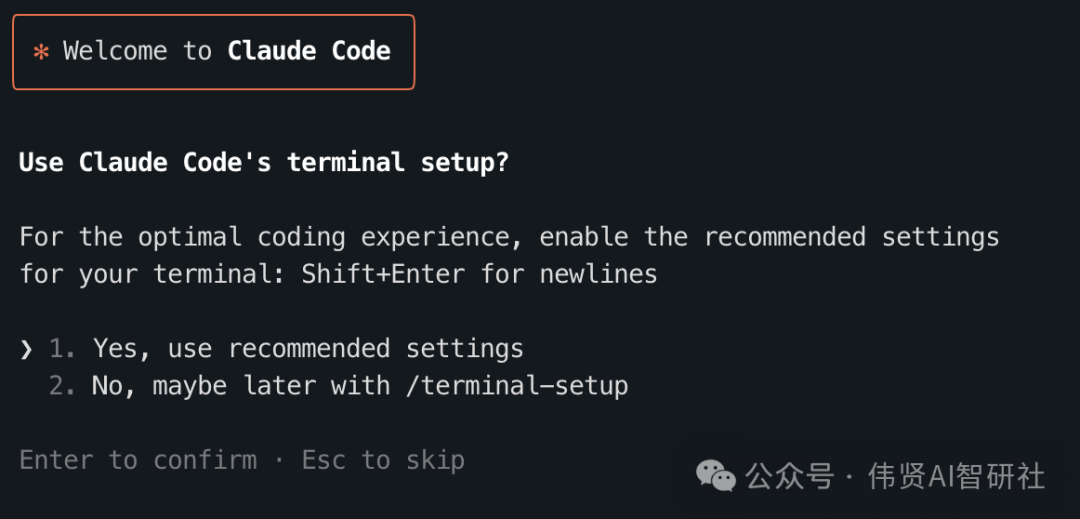Image resolution: width=1080 pixels, height=519 pixels.
Task: Click the WeChat logo in the watermark
Action: pyautogui.click(x=716, y=476)
